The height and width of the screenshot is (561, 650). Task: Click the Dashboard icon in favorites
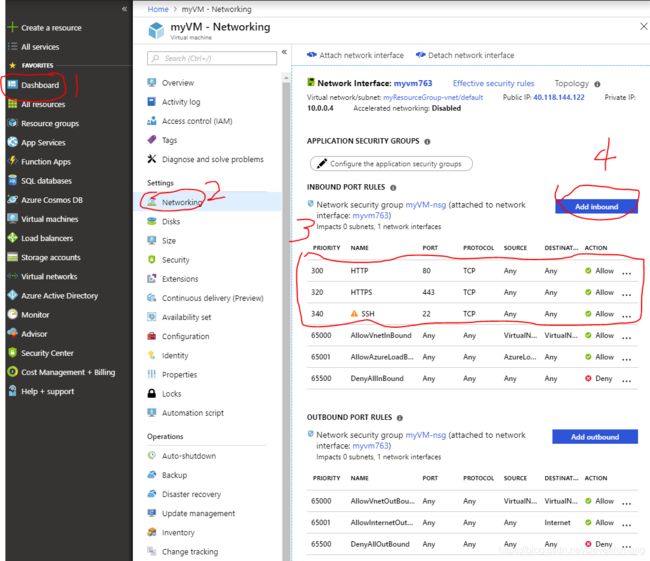coord(12,85)
